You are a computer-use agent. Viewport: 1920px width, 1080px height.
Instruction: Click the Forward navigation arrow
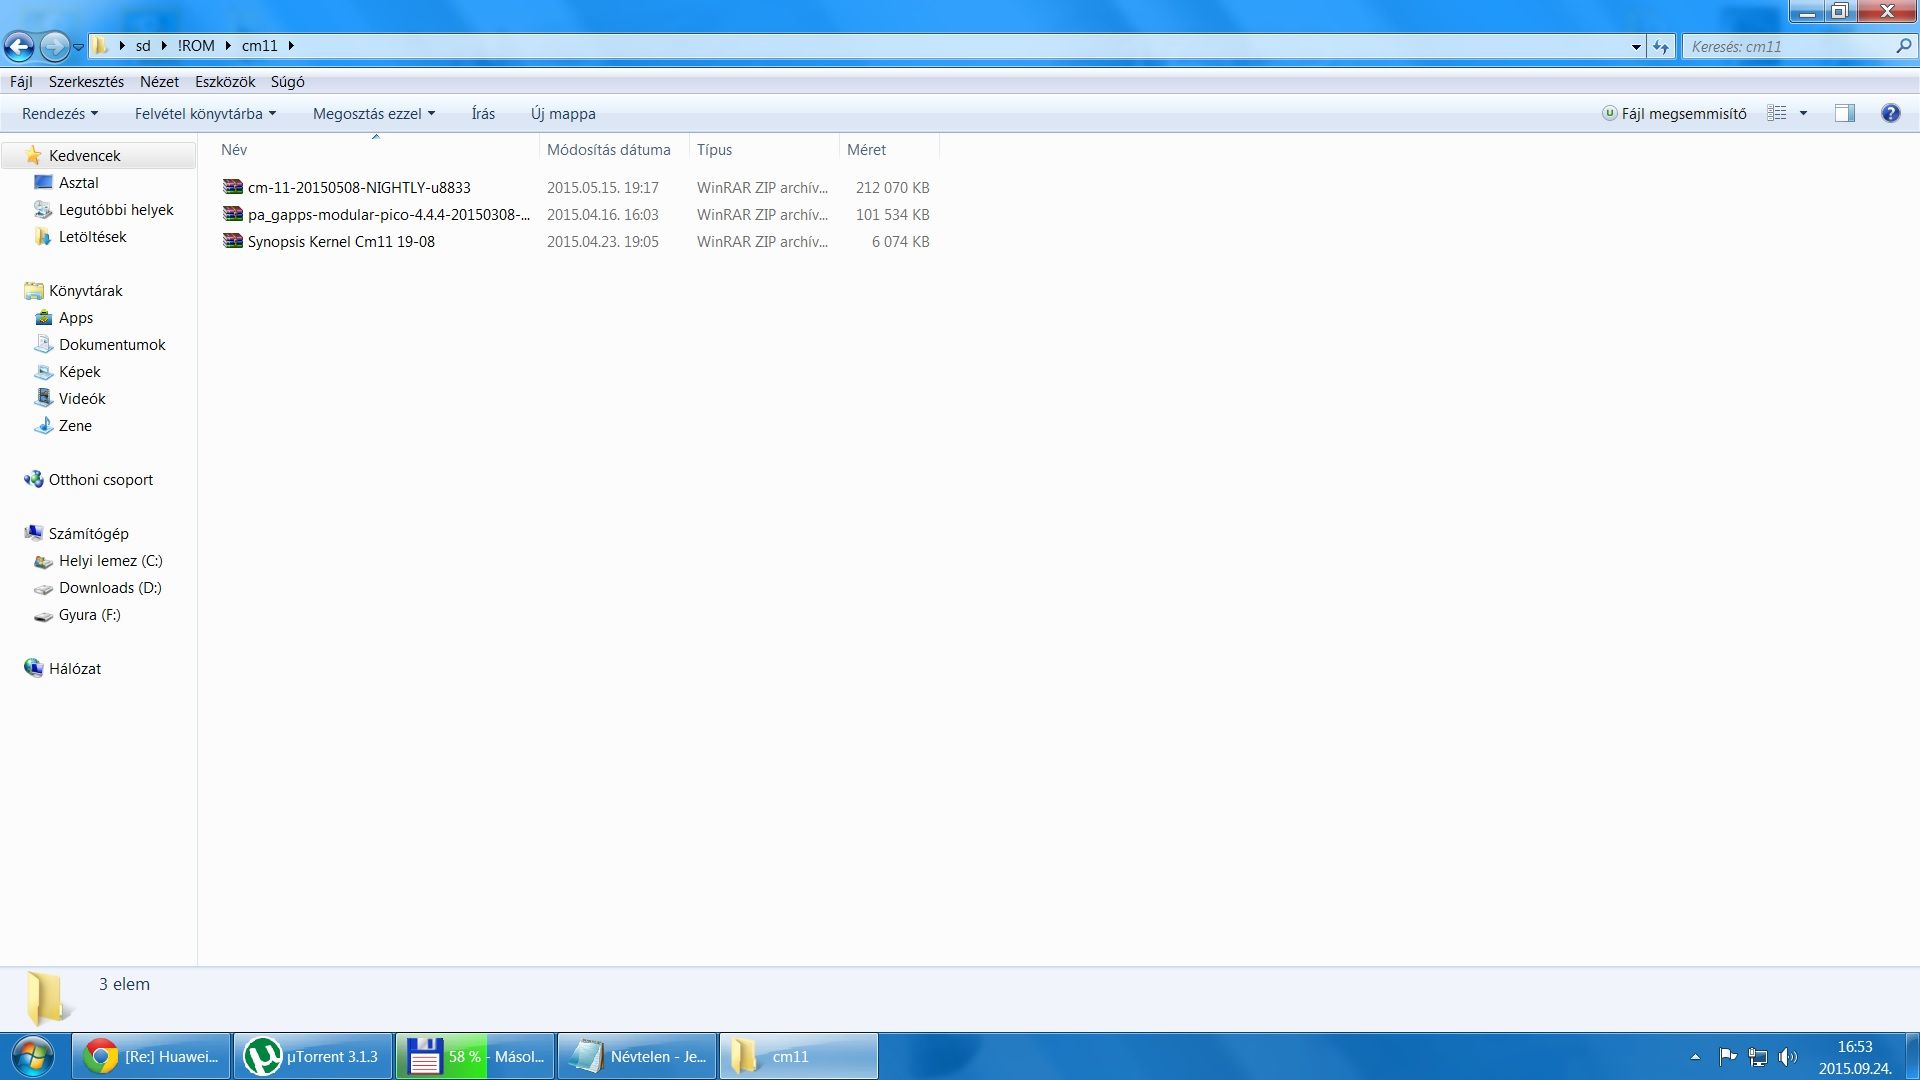55,46
